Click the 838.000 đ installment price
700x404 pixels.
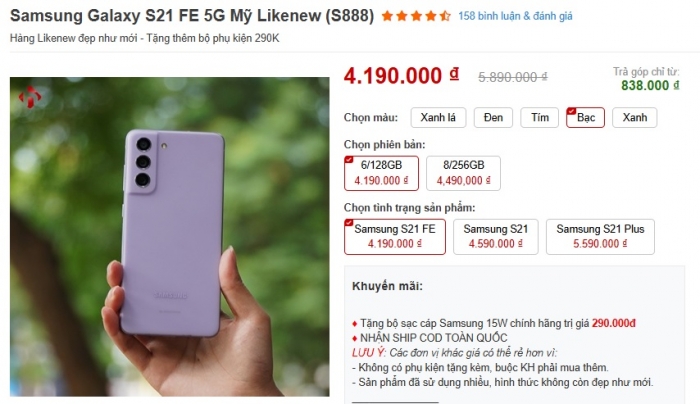pos(644,85)
